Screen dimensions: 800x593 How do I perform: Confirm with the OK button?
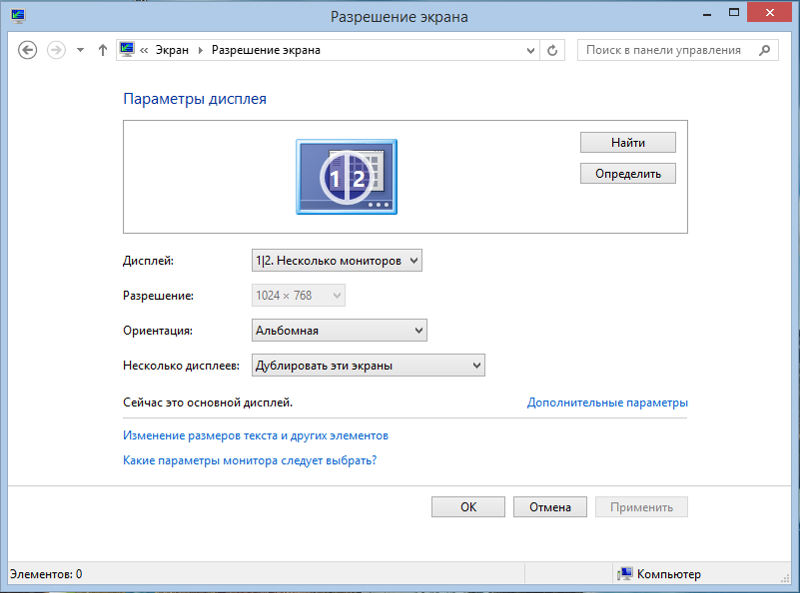point(468,507)
